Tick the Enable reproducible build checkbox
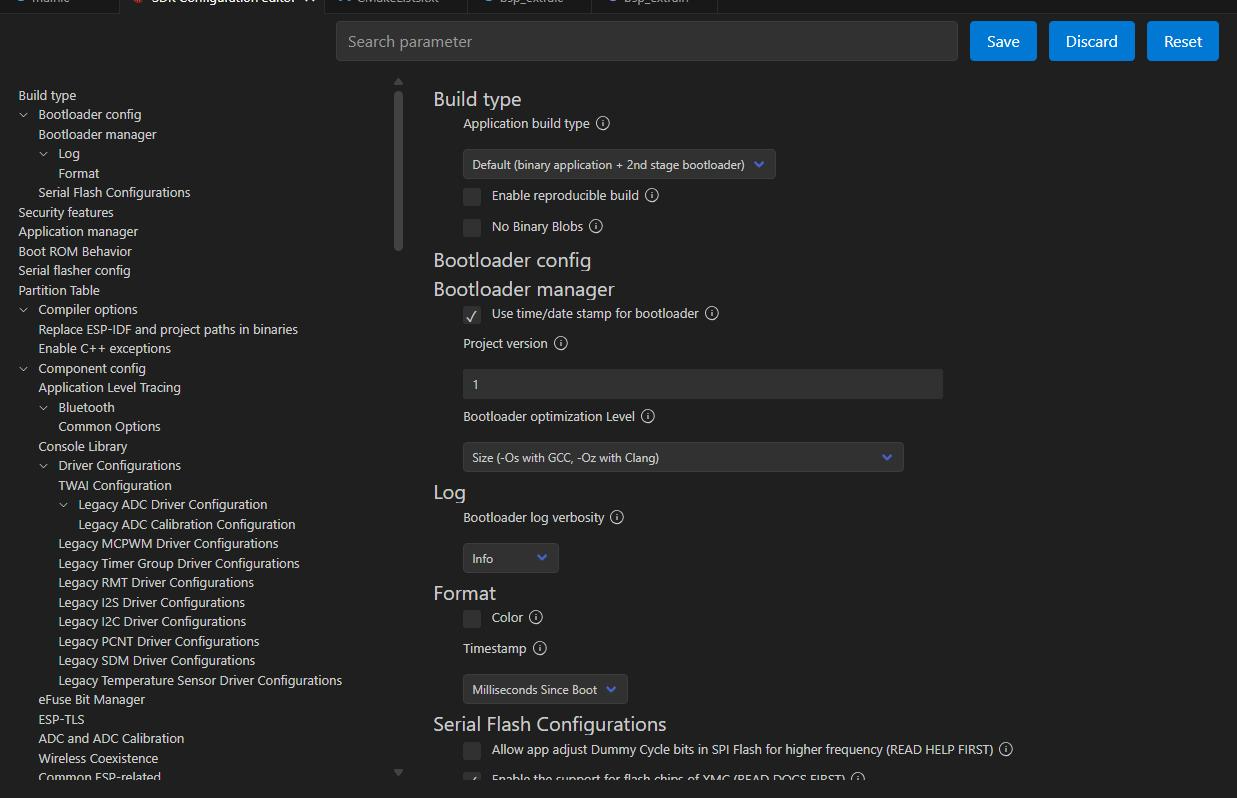Image resolution: width=1237 pixels, height=798 pixels. click(472, 196)
